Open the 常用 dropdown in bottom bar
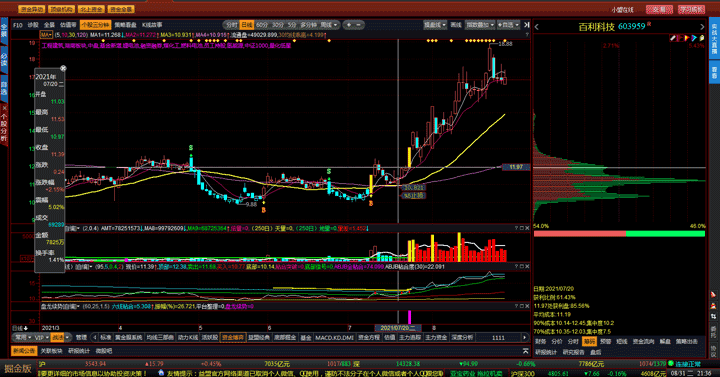The width and height of the screenshot is (720, 377). coord(23,338)
